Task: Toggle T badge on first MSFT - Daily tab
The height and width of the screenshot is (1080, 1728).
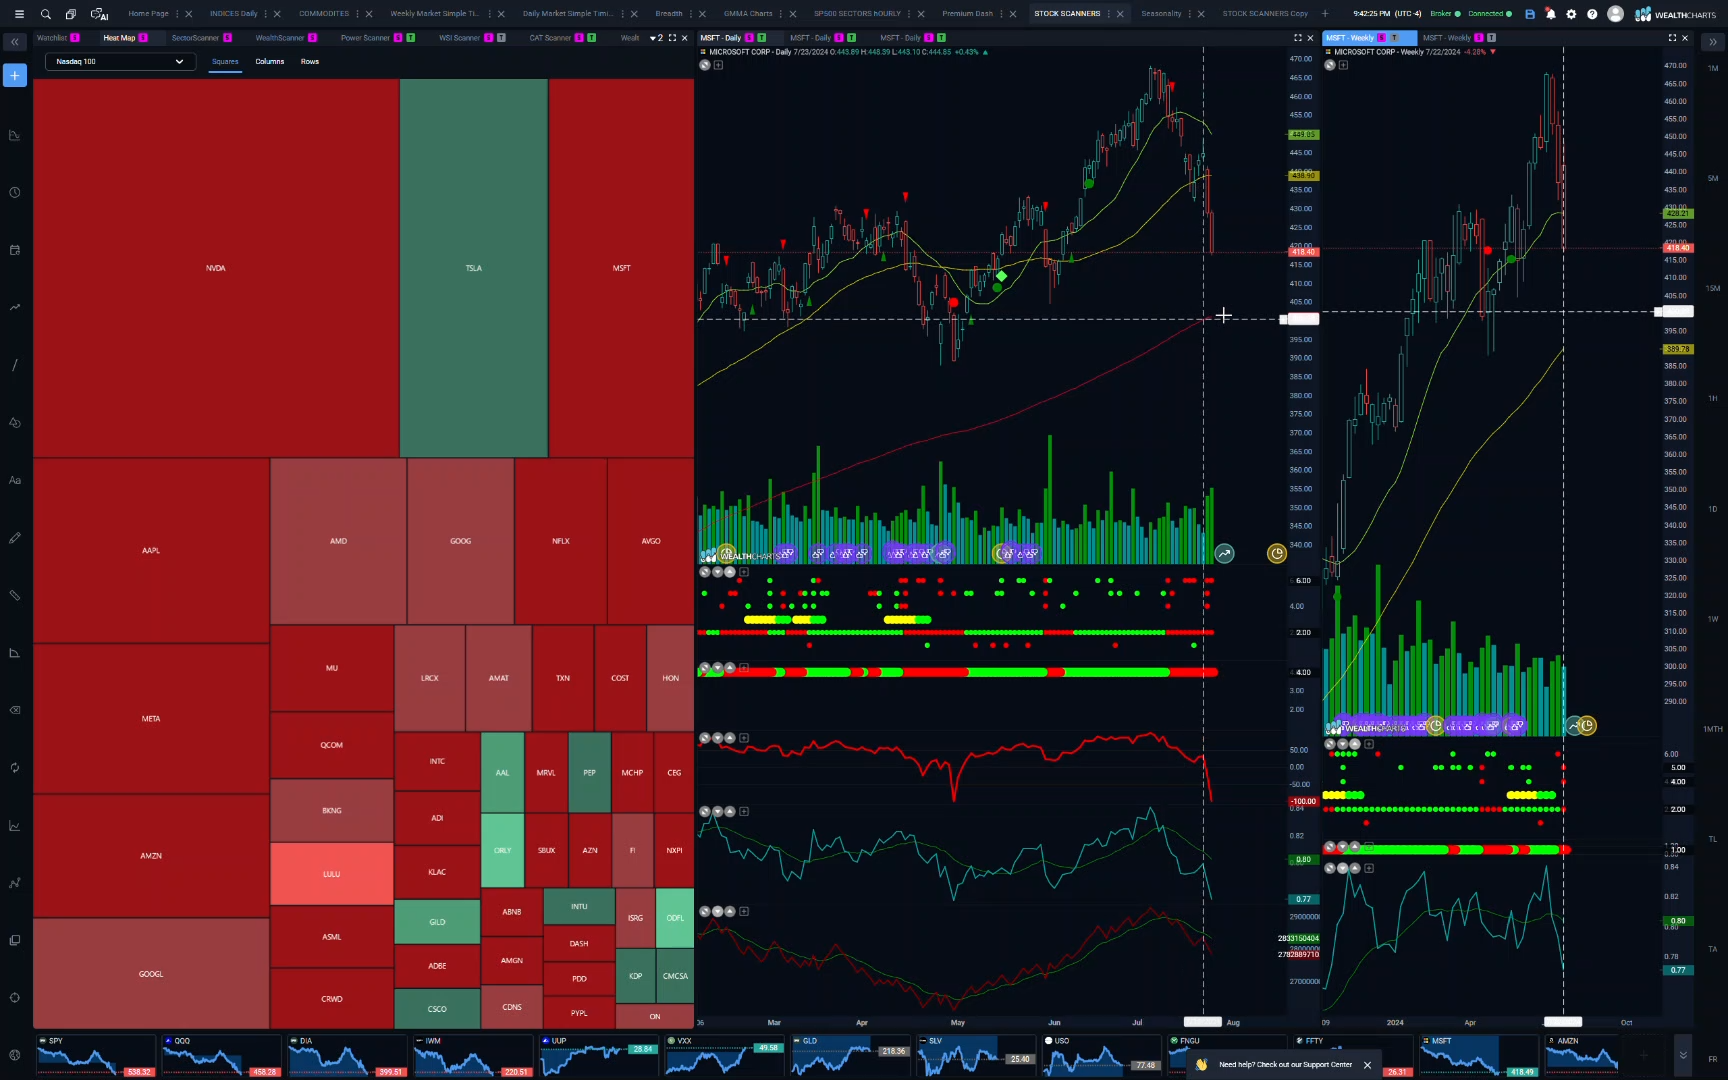Action: click(762, 38)
